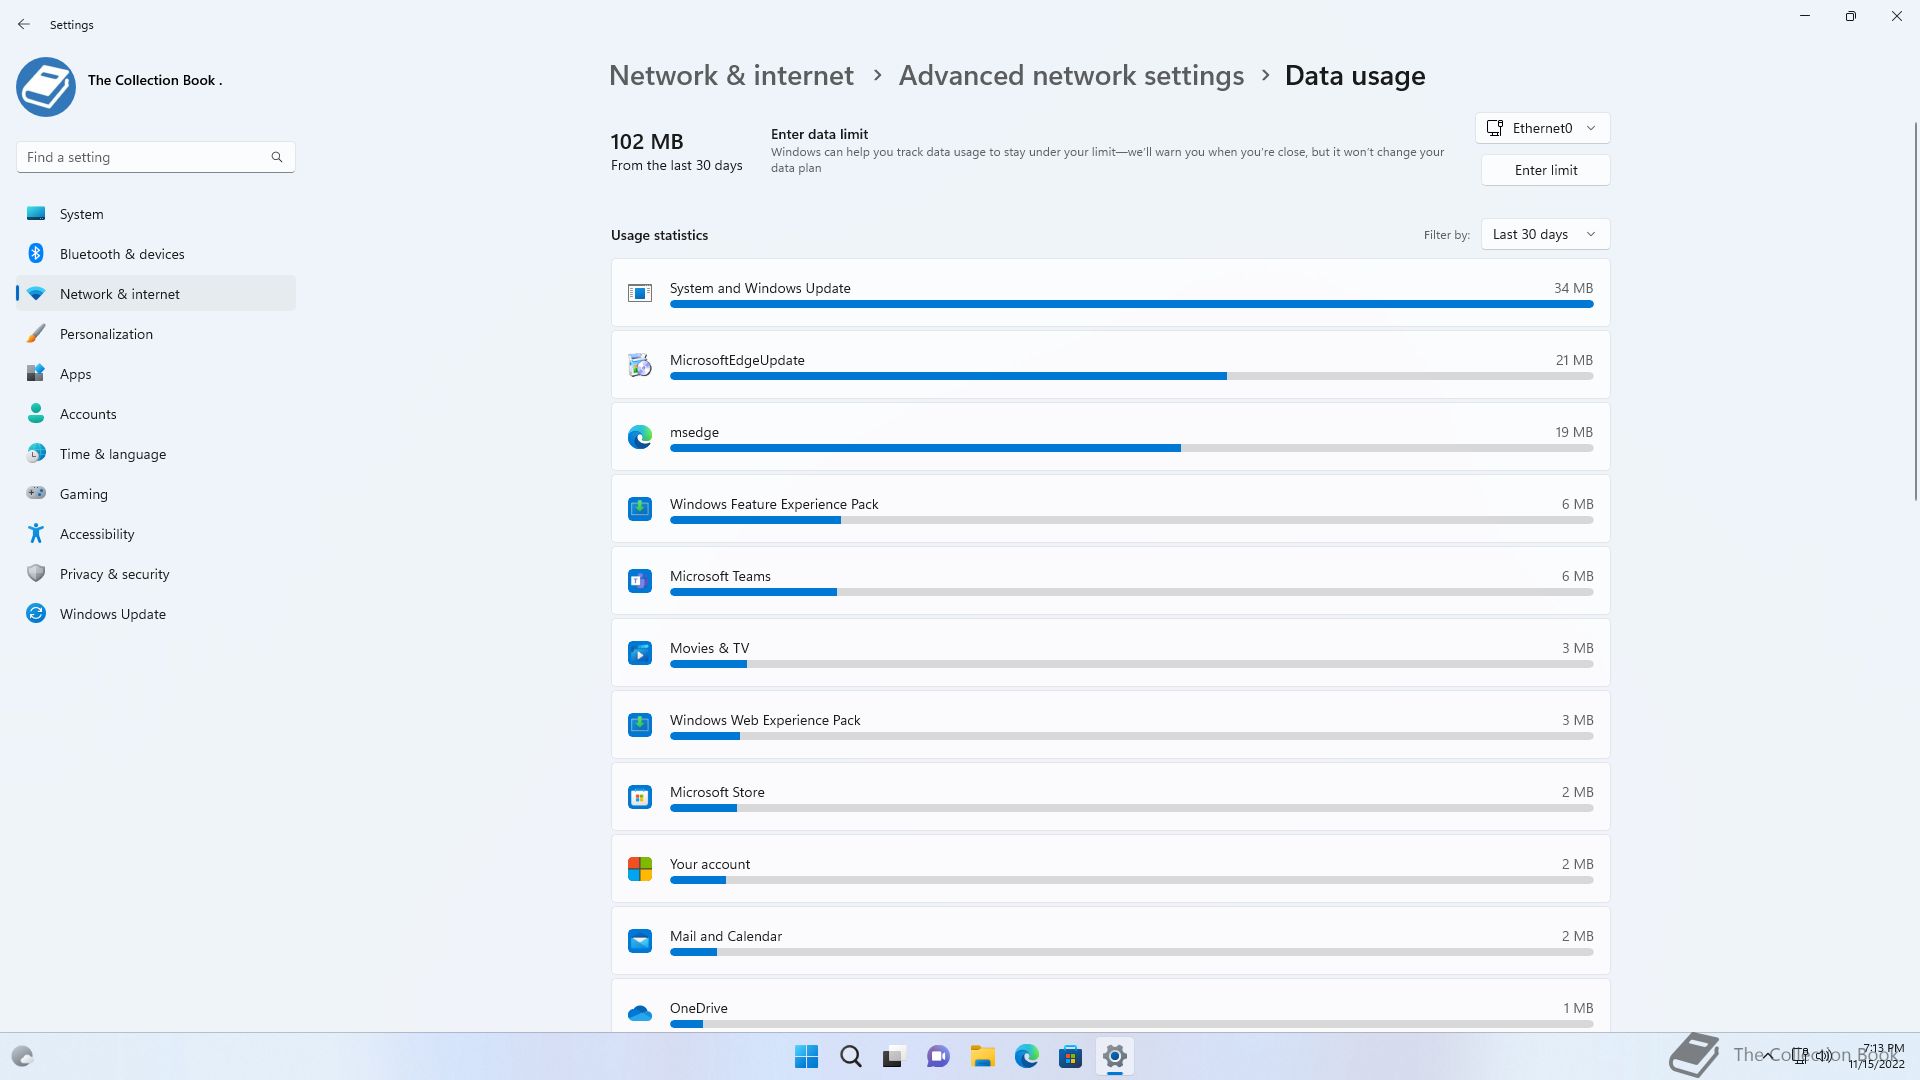Open Chat from the taskbar
1920x1080 pixels.
tap(938, 1057)
